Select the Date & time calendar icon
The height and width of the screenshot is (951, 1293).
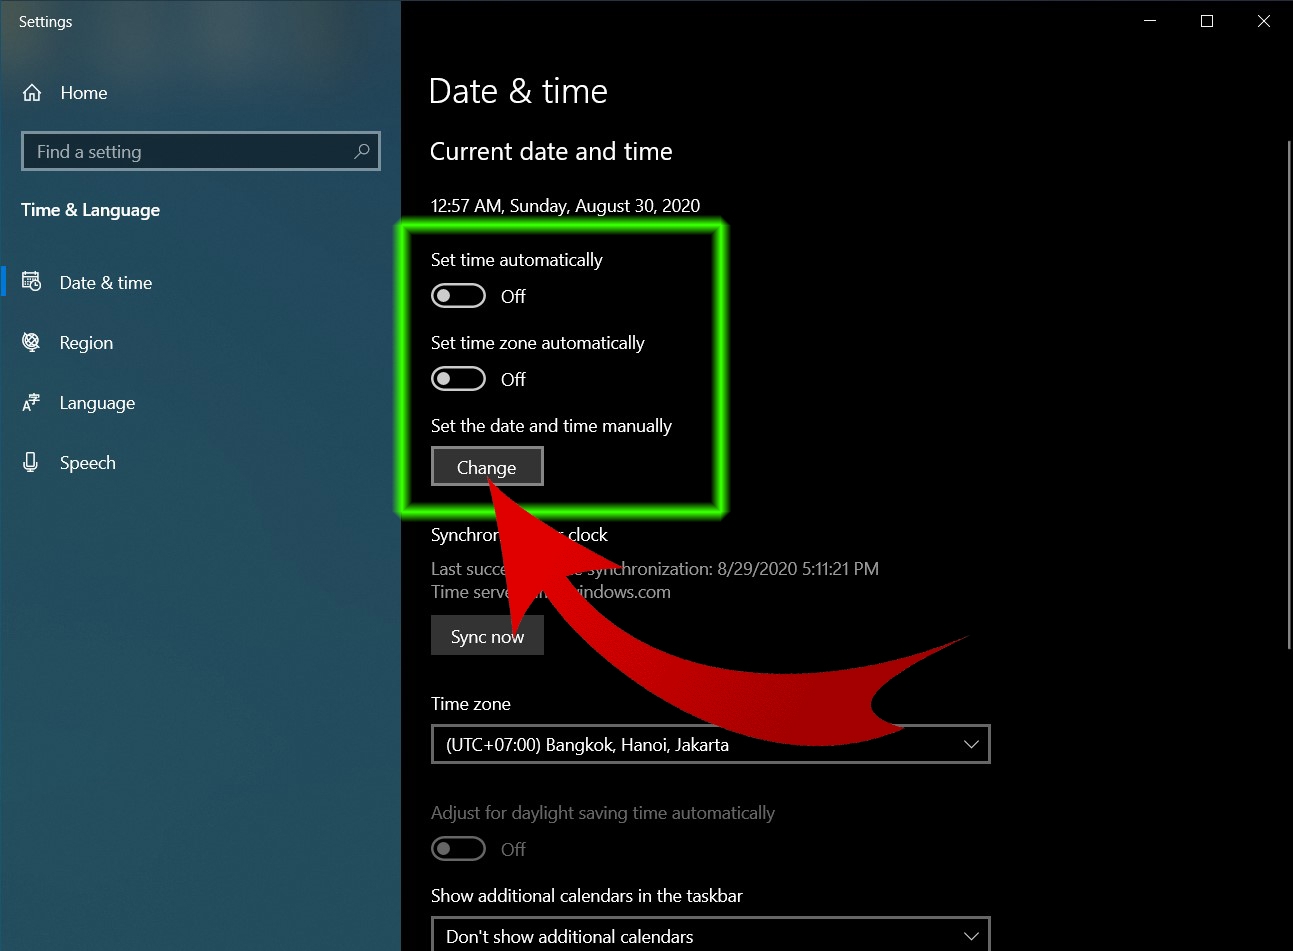[31, 282]
